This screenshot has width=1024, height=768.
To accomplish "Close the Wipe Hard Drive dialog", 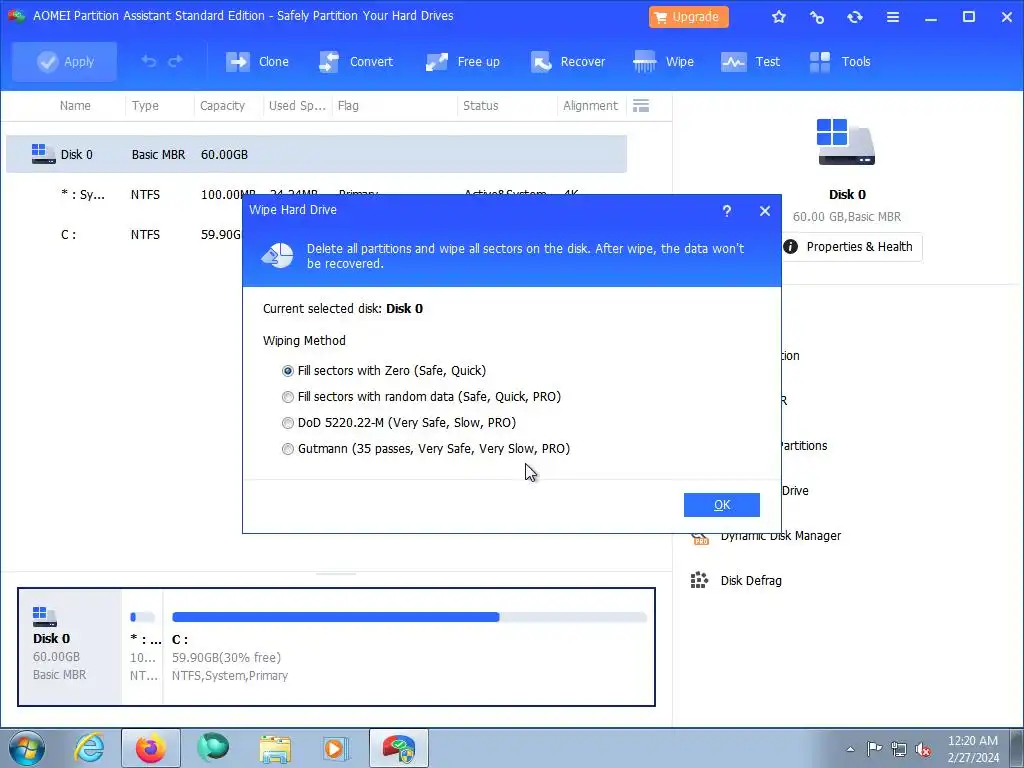I will click(x=765, y=211).
